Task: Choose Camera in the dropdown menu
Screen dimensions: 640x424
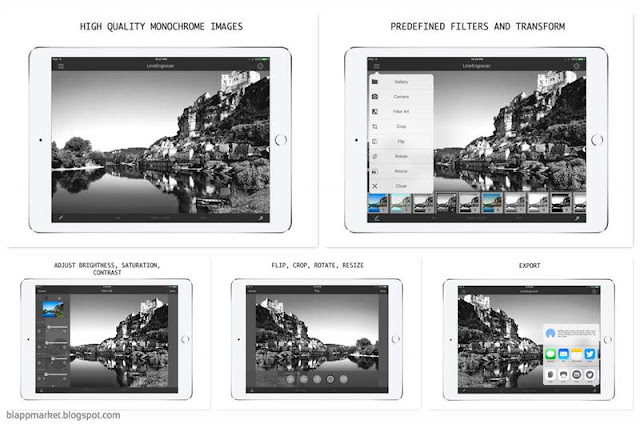Action: pos(401,97)
